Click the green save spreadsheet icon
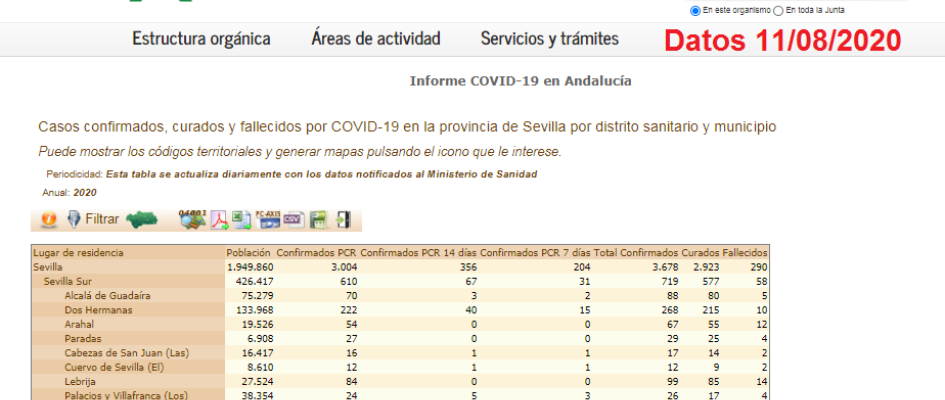Image resolution: width=945 pixels, height=400 pixels. (318, 220)
